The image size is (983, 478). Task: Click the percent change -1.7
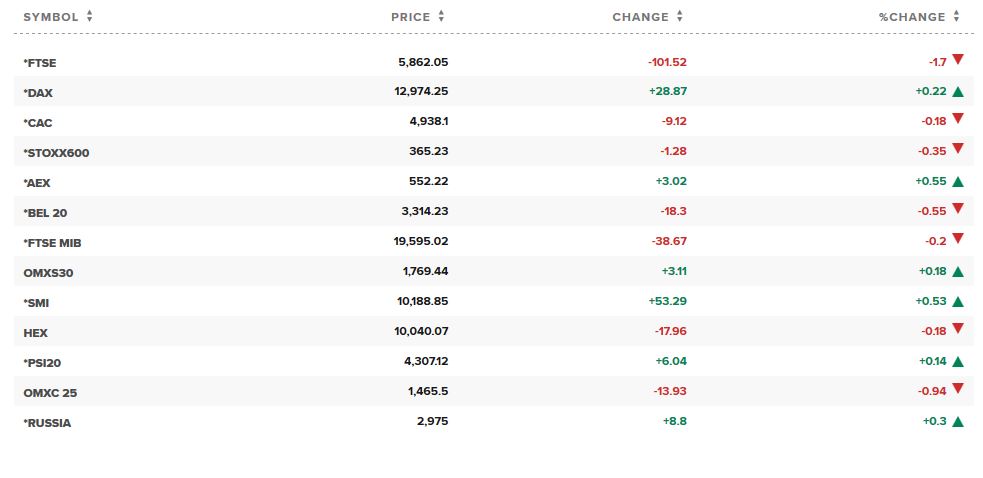point(937,62)
